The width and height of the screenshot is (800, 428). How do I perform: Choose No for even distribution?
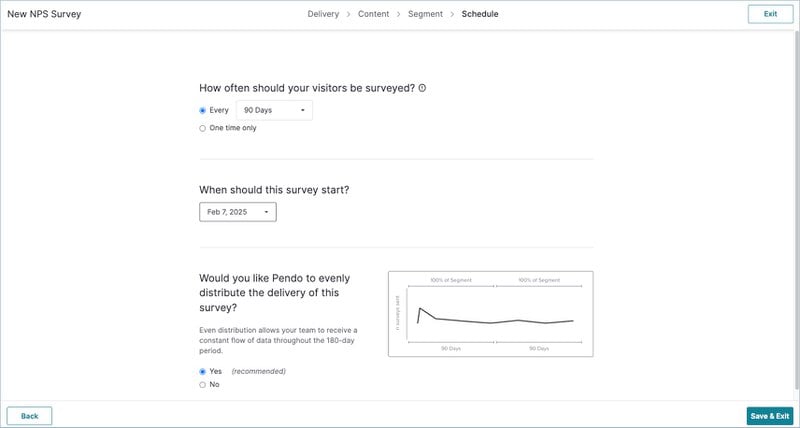pyautogui.click(x=203, y=384)
